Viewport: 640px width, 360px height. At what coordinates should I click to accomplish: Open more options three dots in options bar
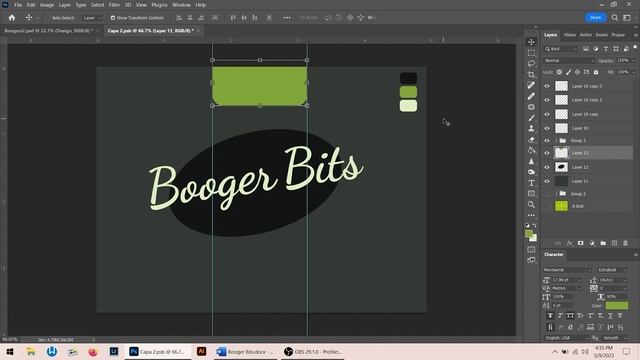[x=287, y=18]
